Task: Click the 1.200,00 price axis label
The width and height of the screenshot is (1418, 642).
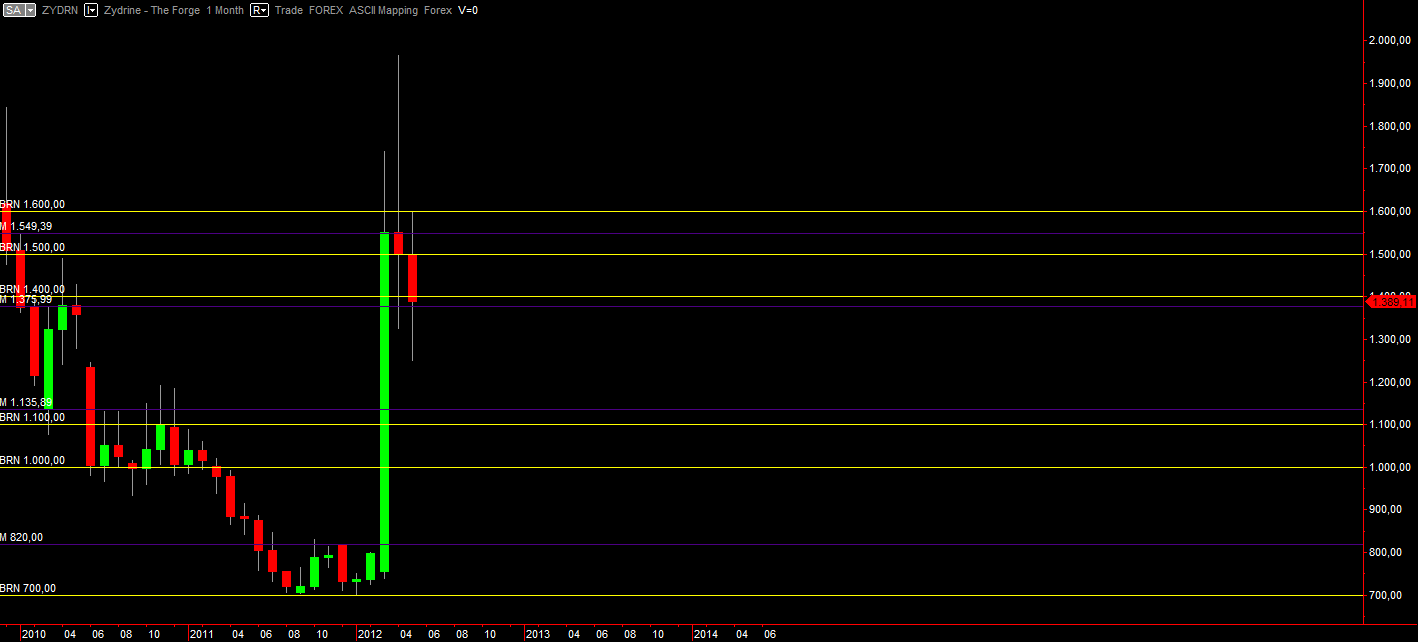Action: pos(1389,382)
